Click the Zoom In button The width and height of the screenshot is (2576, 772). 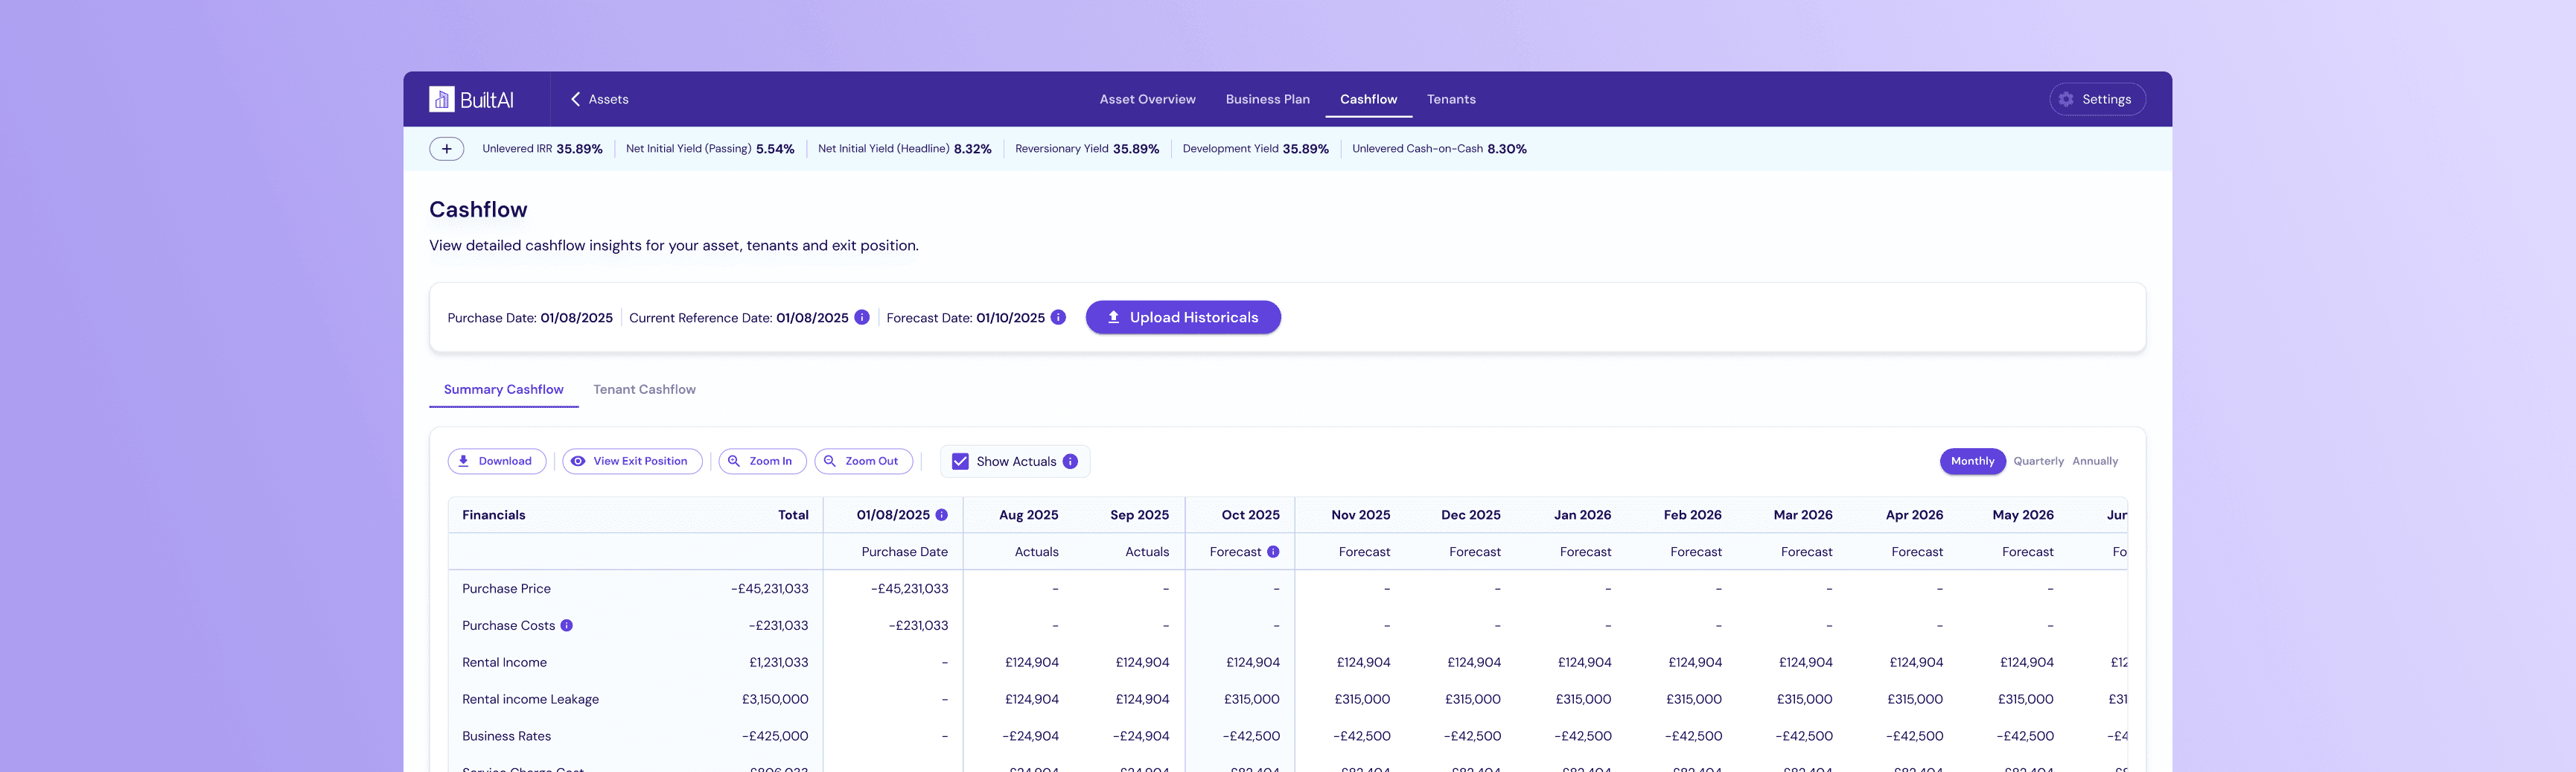pos(762,461)
